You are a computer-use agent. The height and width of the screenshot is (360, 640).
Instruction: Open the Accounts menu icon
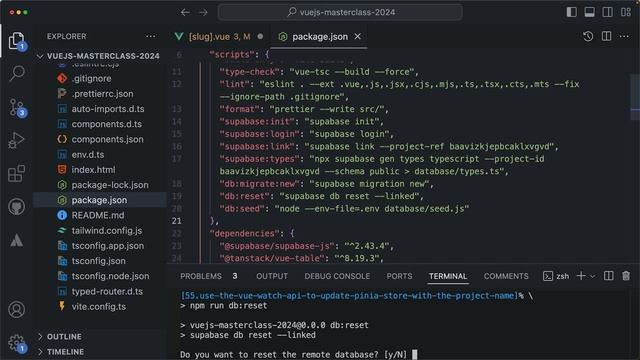(x=17, y=310)
